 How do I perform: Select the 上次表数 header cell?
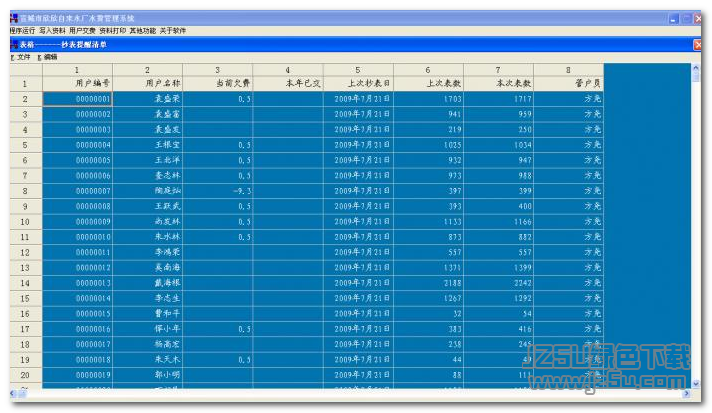coord(429,84)
